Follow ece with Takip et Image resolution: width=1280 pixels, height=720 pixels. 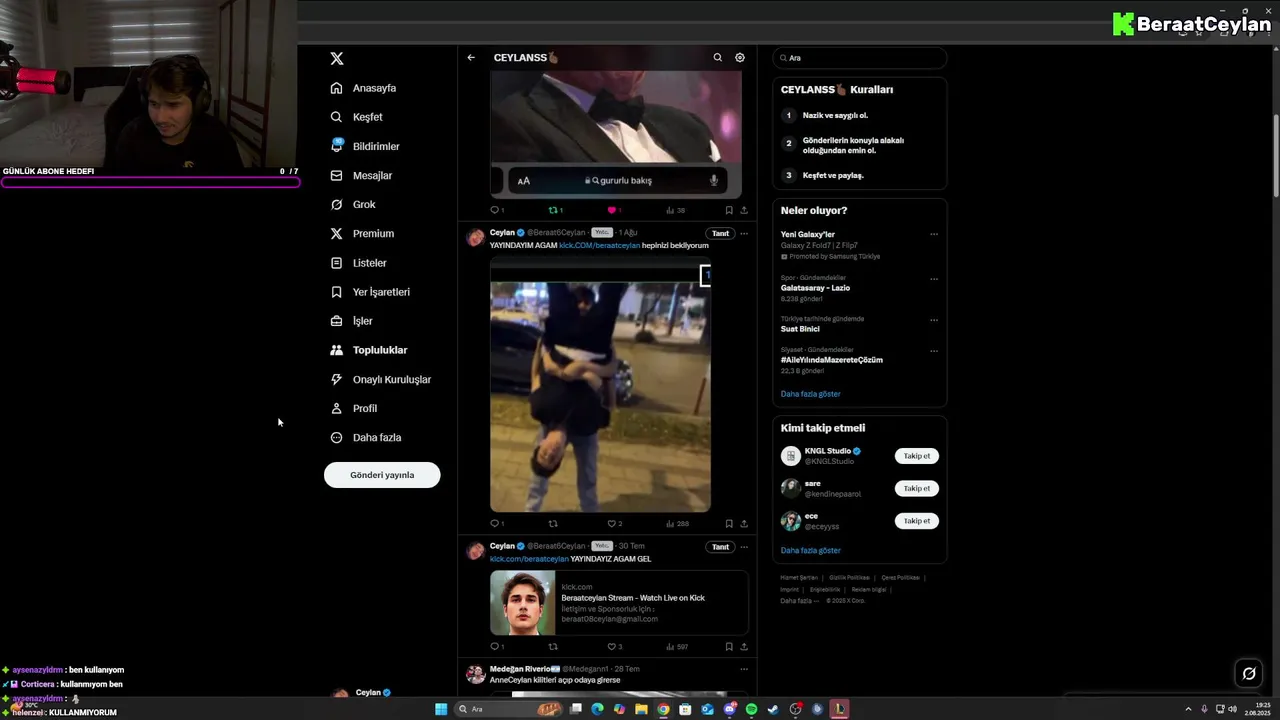[x=917, y=521]
